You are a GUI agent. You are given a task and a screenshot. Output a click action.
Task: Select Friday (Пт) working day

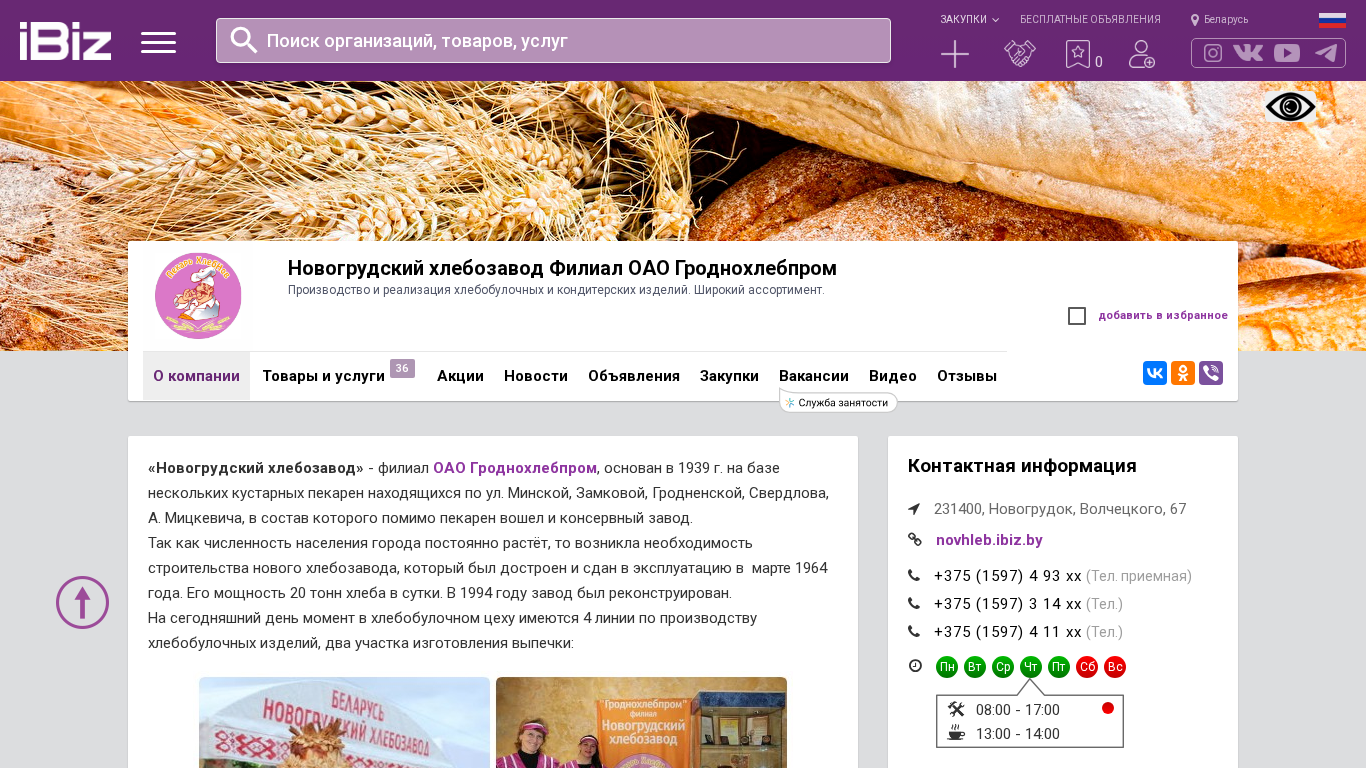coord(1059,667)
